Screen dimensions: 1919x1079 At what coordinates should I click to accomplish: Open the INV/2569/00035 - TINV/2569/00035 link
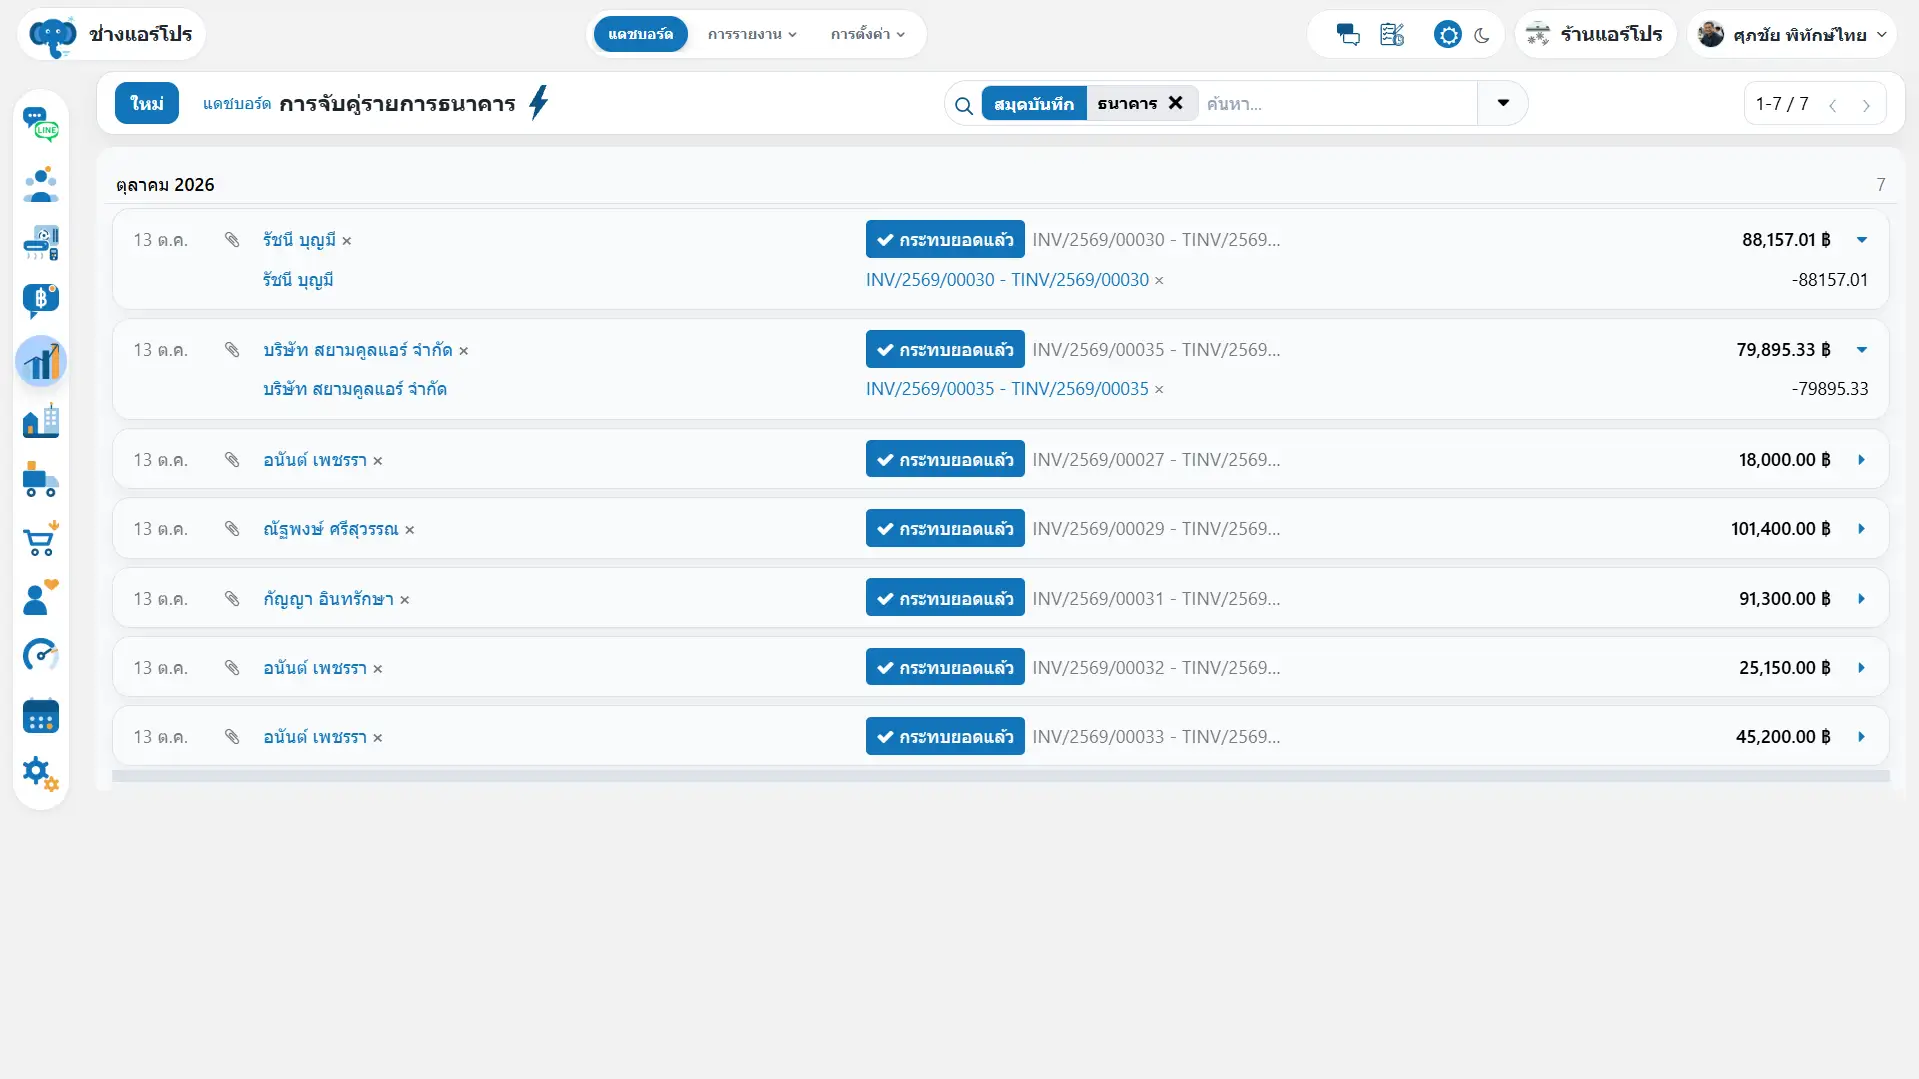(1007, 389)
